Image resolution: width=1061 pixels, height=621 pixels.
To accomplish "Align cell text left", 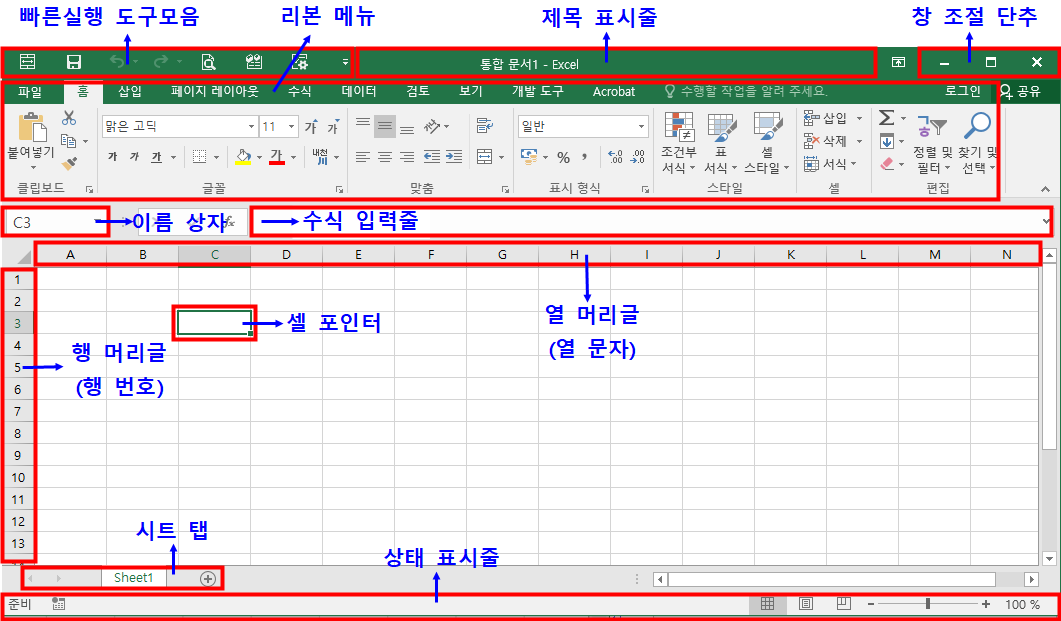I will pyautogui.click(x=363, y=157).
